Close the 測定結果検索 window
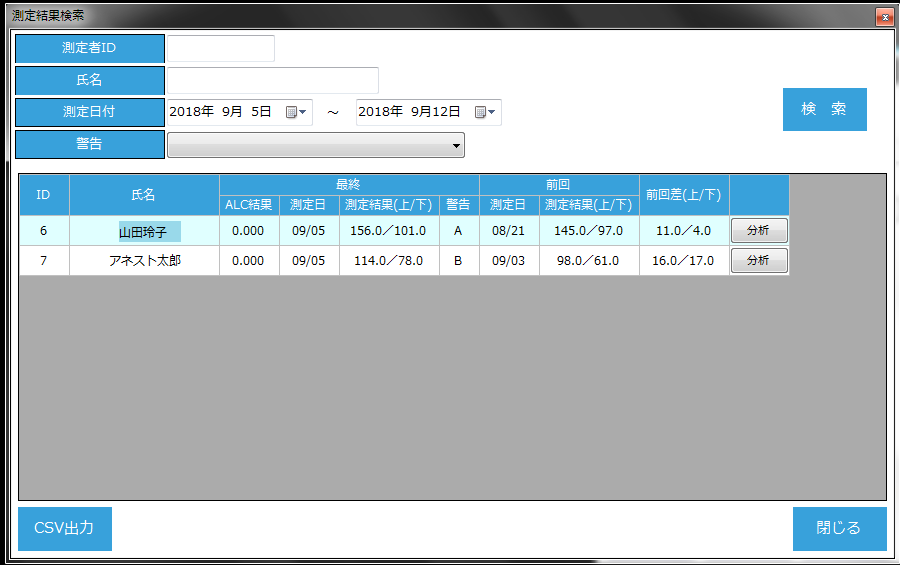Viewport: 900px width, 569px height. (883, 16)
